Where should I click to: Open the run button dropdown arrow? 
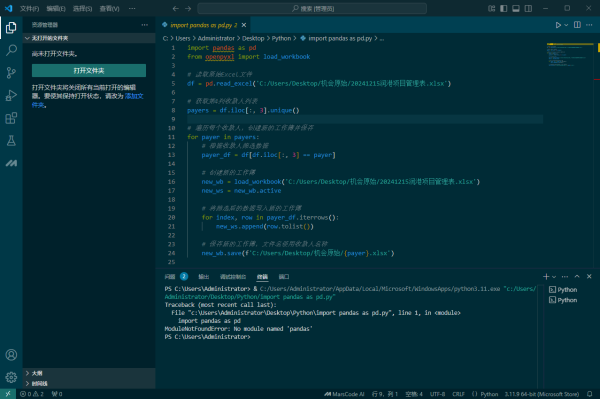coord(566,25)
